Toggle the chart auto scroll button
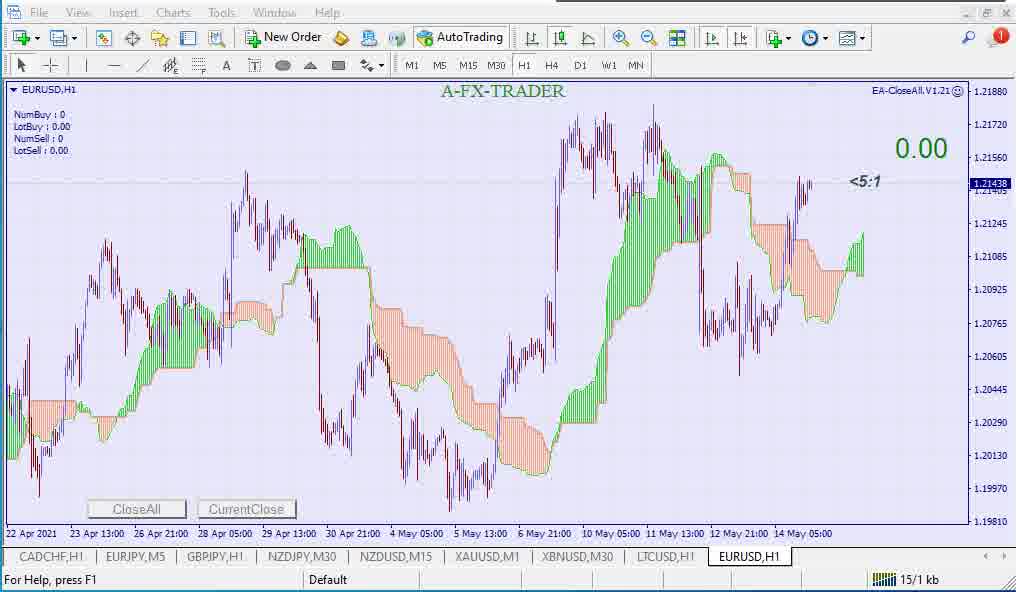The width and height of the screenshot is (1016, 592). pos(712,38)
